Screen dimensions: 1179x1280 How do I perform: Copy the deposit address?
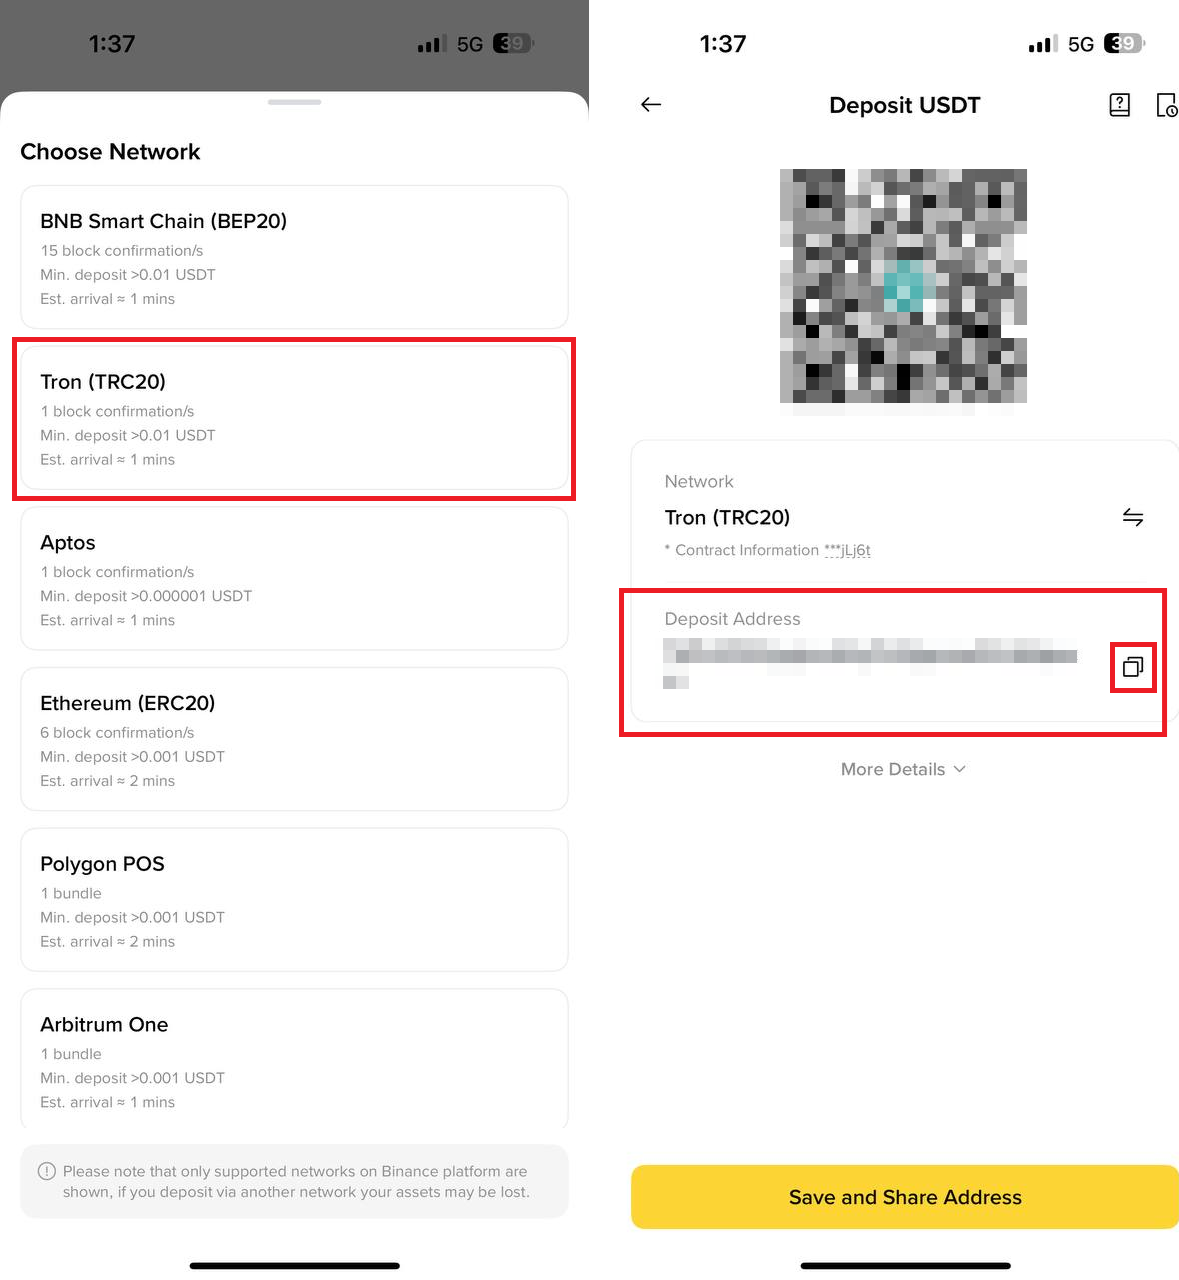(1133, 667)
